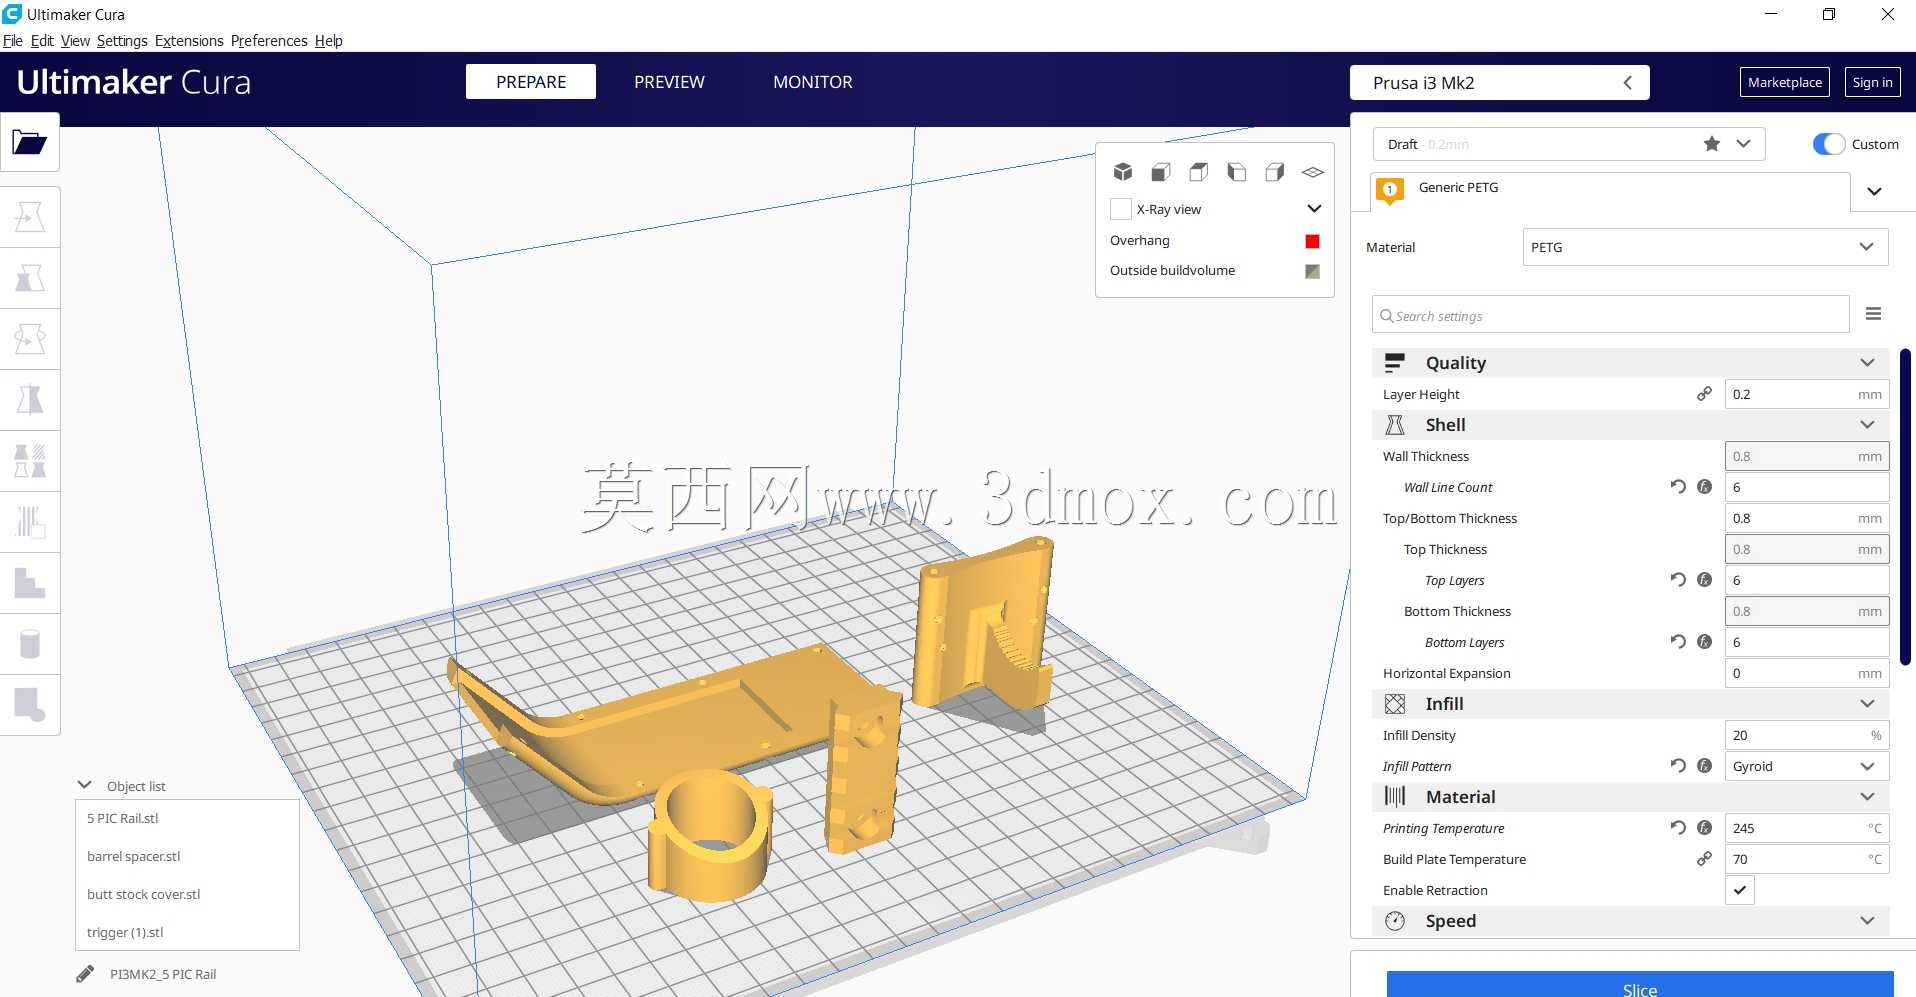Switch camera to the 3D view cube
This screenshot has height=997, width=1916.
1123,172
